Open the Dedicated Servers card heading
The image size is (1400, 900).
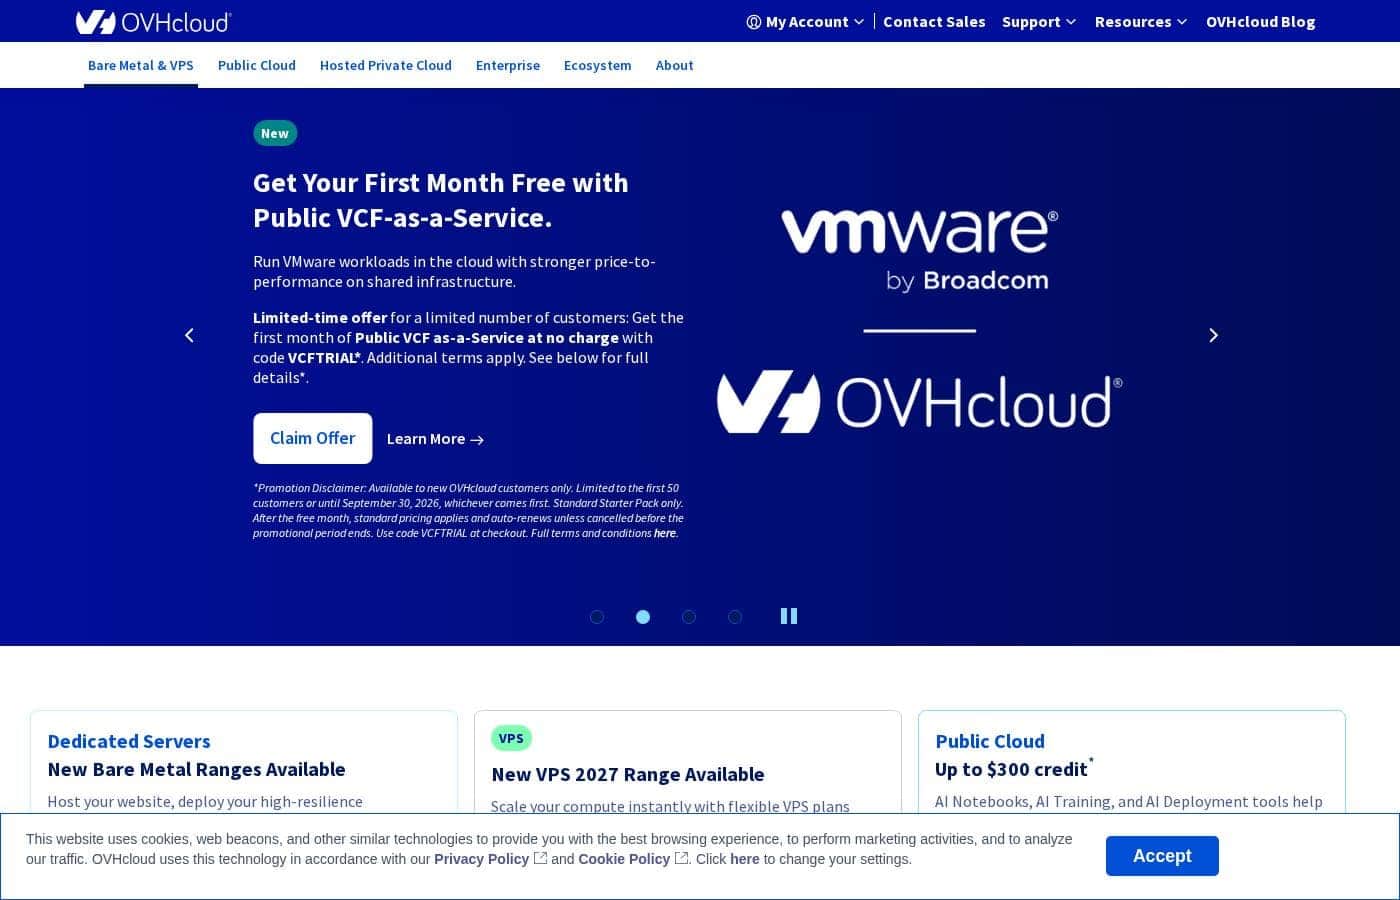(129, 741)
